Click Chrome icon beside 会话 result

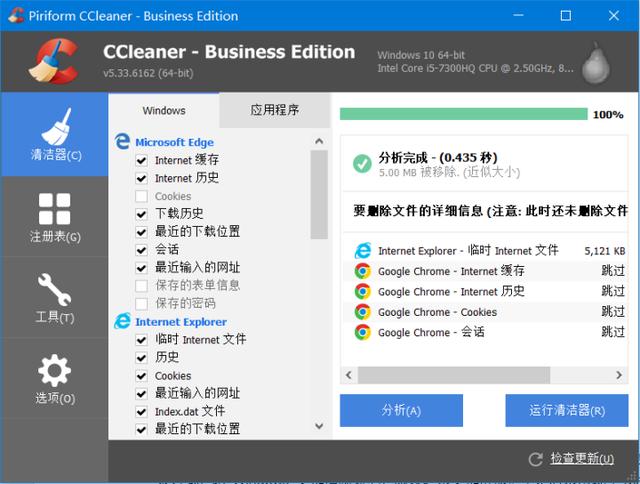[x=362, y=332]
